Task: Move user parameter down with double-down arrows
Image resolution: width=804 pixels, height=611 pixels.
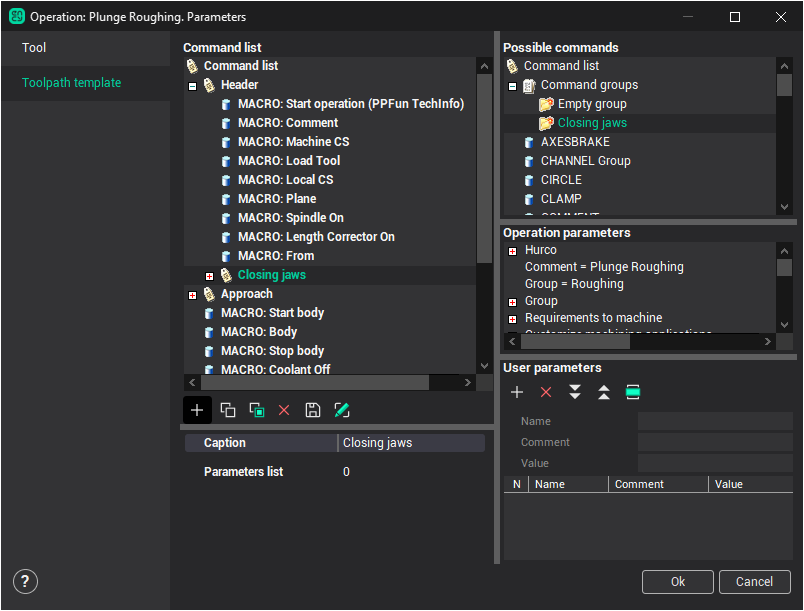Action: tap(575, 392)
